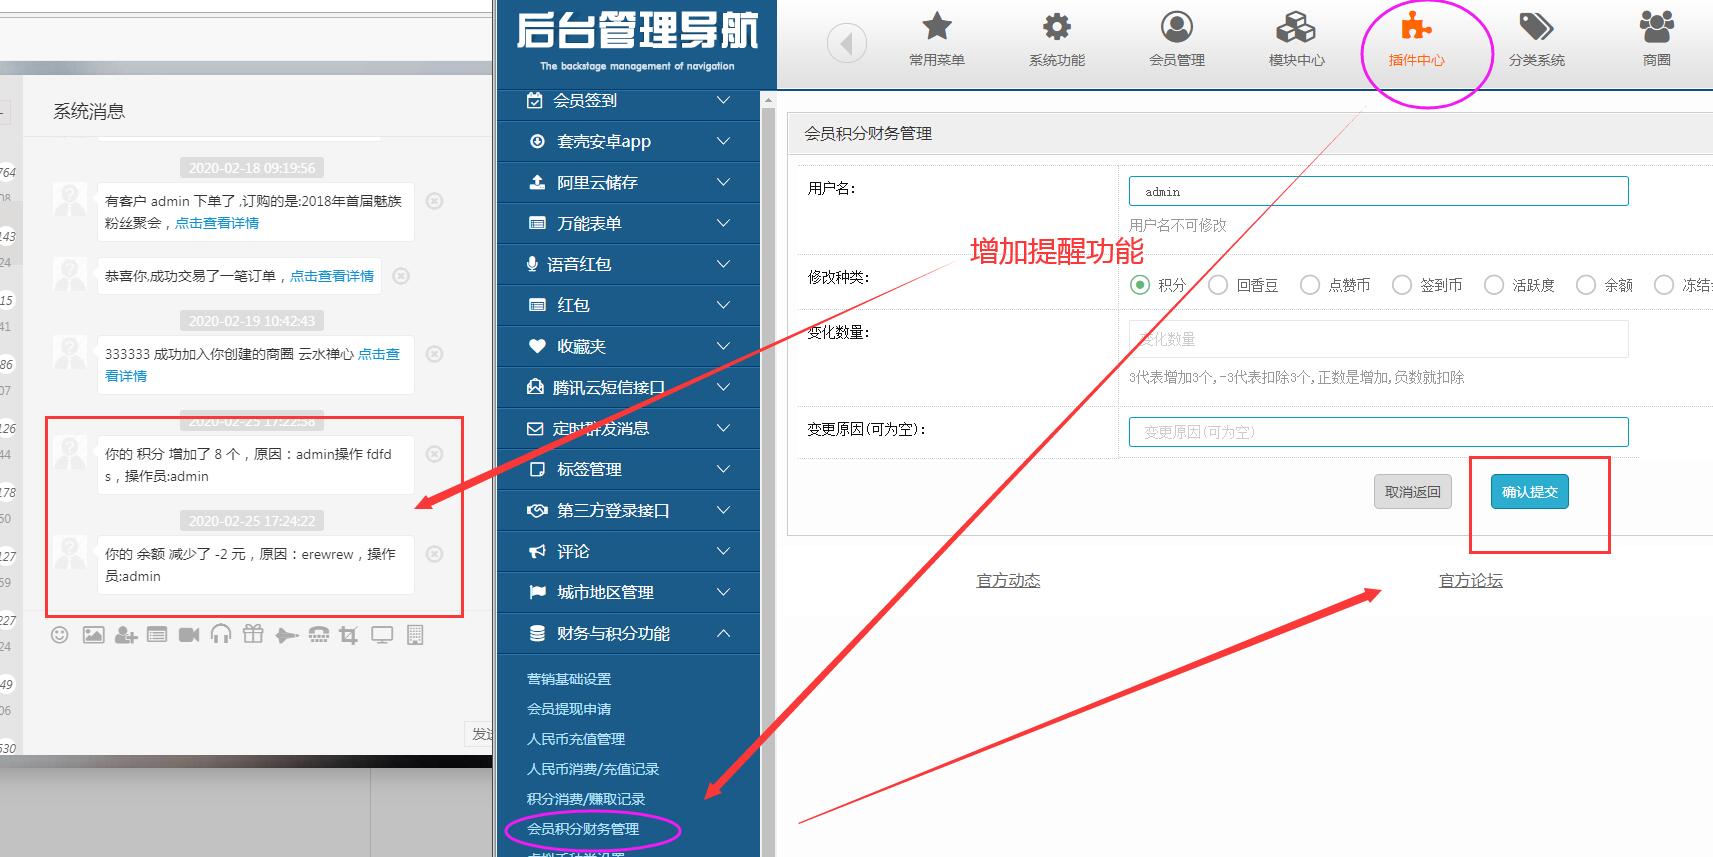Viewport: 1713px width, 857px height.
Task: Expand the 万能表单 sidebar section
Action: tap(630, 223)
